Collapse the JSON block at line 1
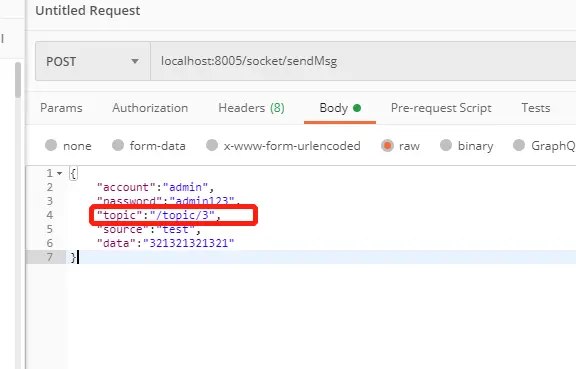The width and height of the screenshot is (576, 369). point(60,173)
